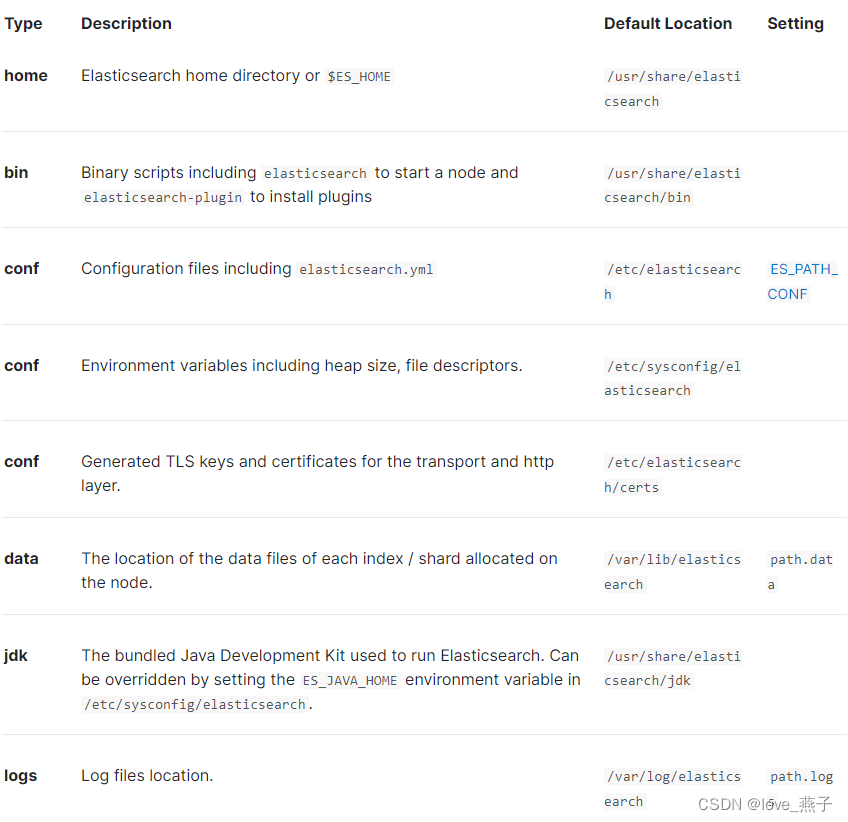Click the CSDN watermark text

765,805
